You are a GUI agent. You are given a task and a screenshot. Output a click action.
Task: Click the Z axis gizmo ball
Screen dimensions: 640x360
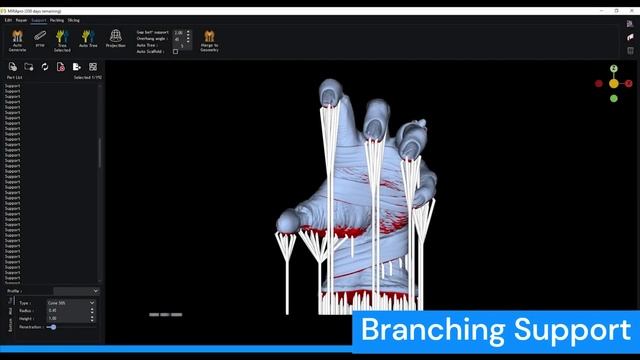613,69
